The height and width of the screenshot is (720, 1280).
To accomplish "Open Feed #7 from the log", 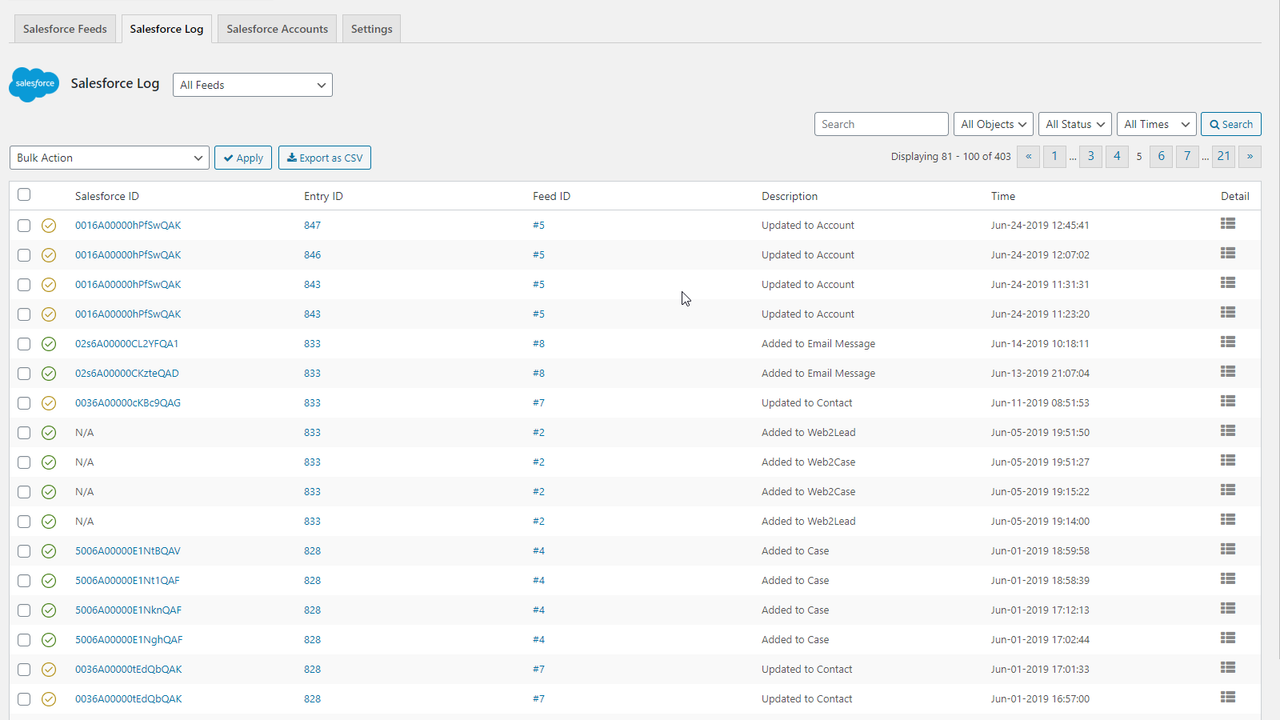I will pyautogui.click(x=539, y=402).
